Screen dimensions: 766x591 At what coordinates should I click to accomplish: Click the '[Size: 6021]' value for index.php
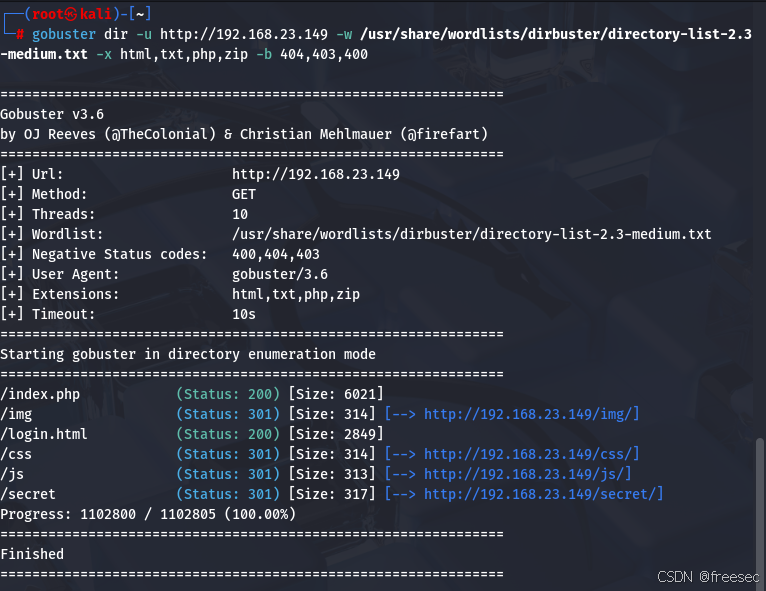pyautogui.click(x=336, y=394)
